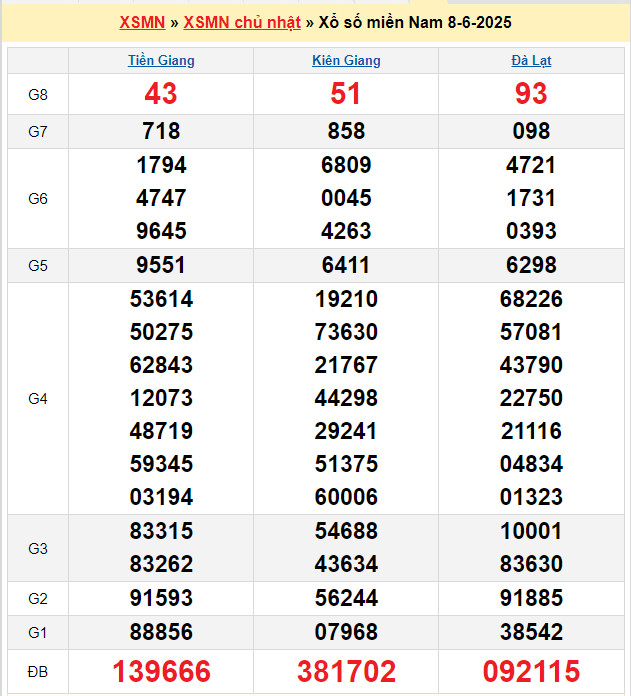Click the G6 number 1794
Viewport: 631px width, 696px height.
coord(161,165)
